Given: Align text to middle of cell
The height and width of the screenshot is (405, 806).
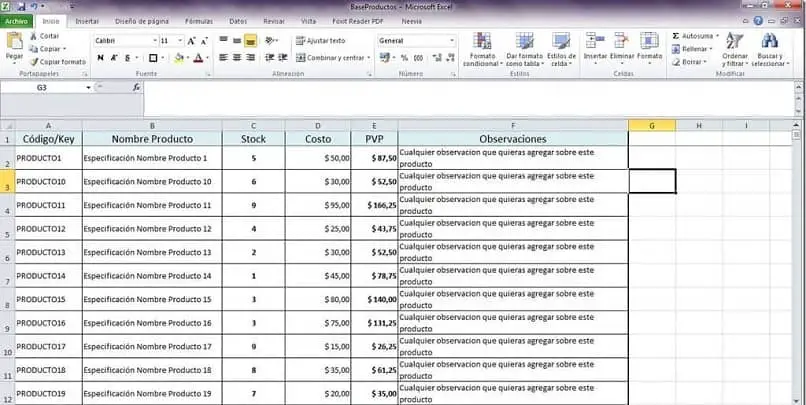Looking at the screenshot, I should [236, 41].
